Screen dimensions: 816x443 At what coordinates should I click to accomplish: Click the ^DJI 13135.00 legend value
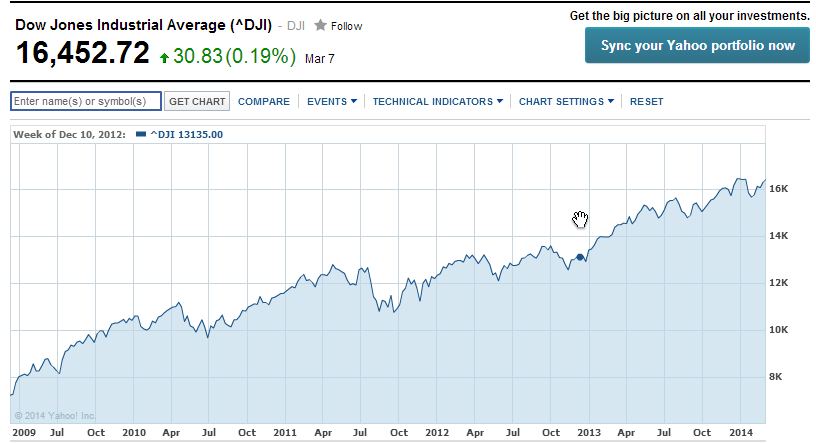pos(186,134)
